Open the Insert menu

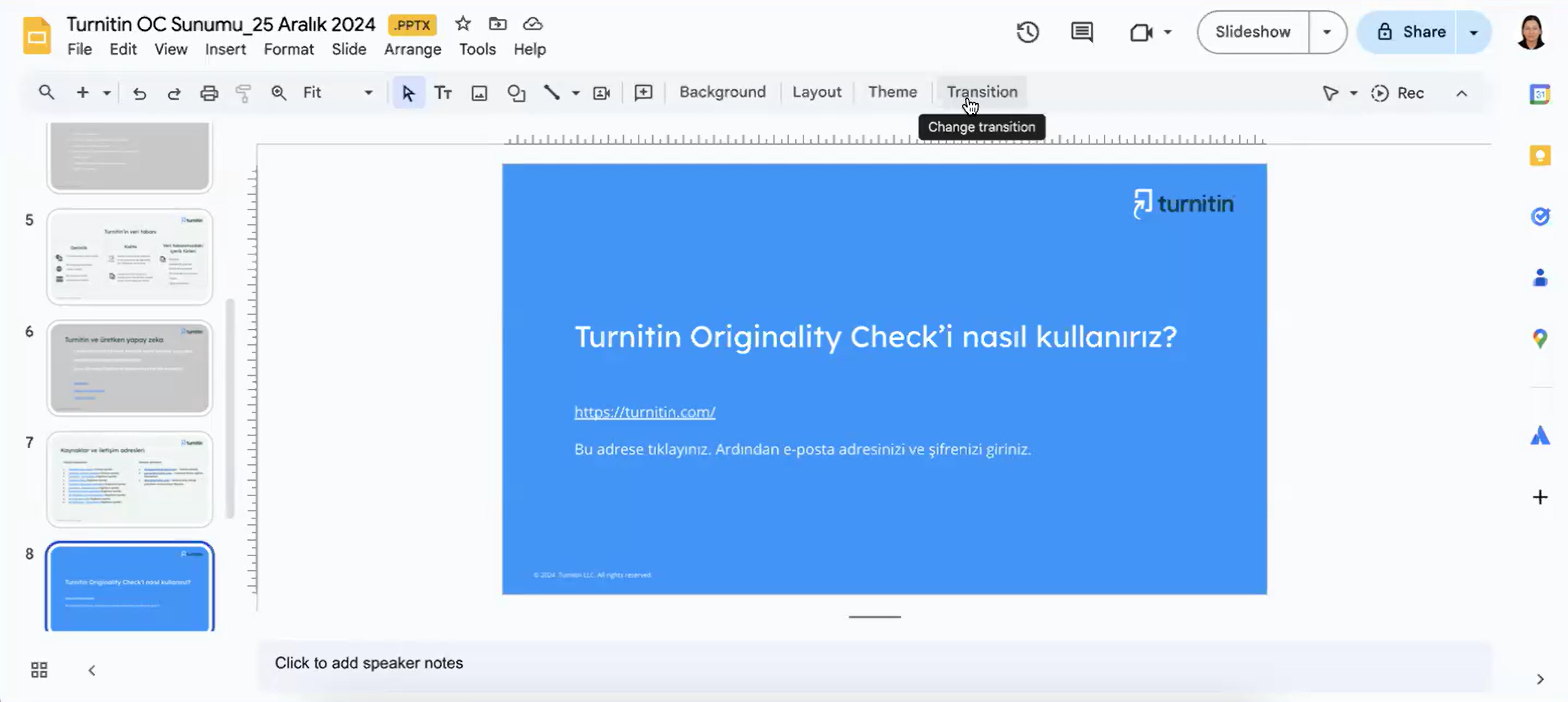225,49
